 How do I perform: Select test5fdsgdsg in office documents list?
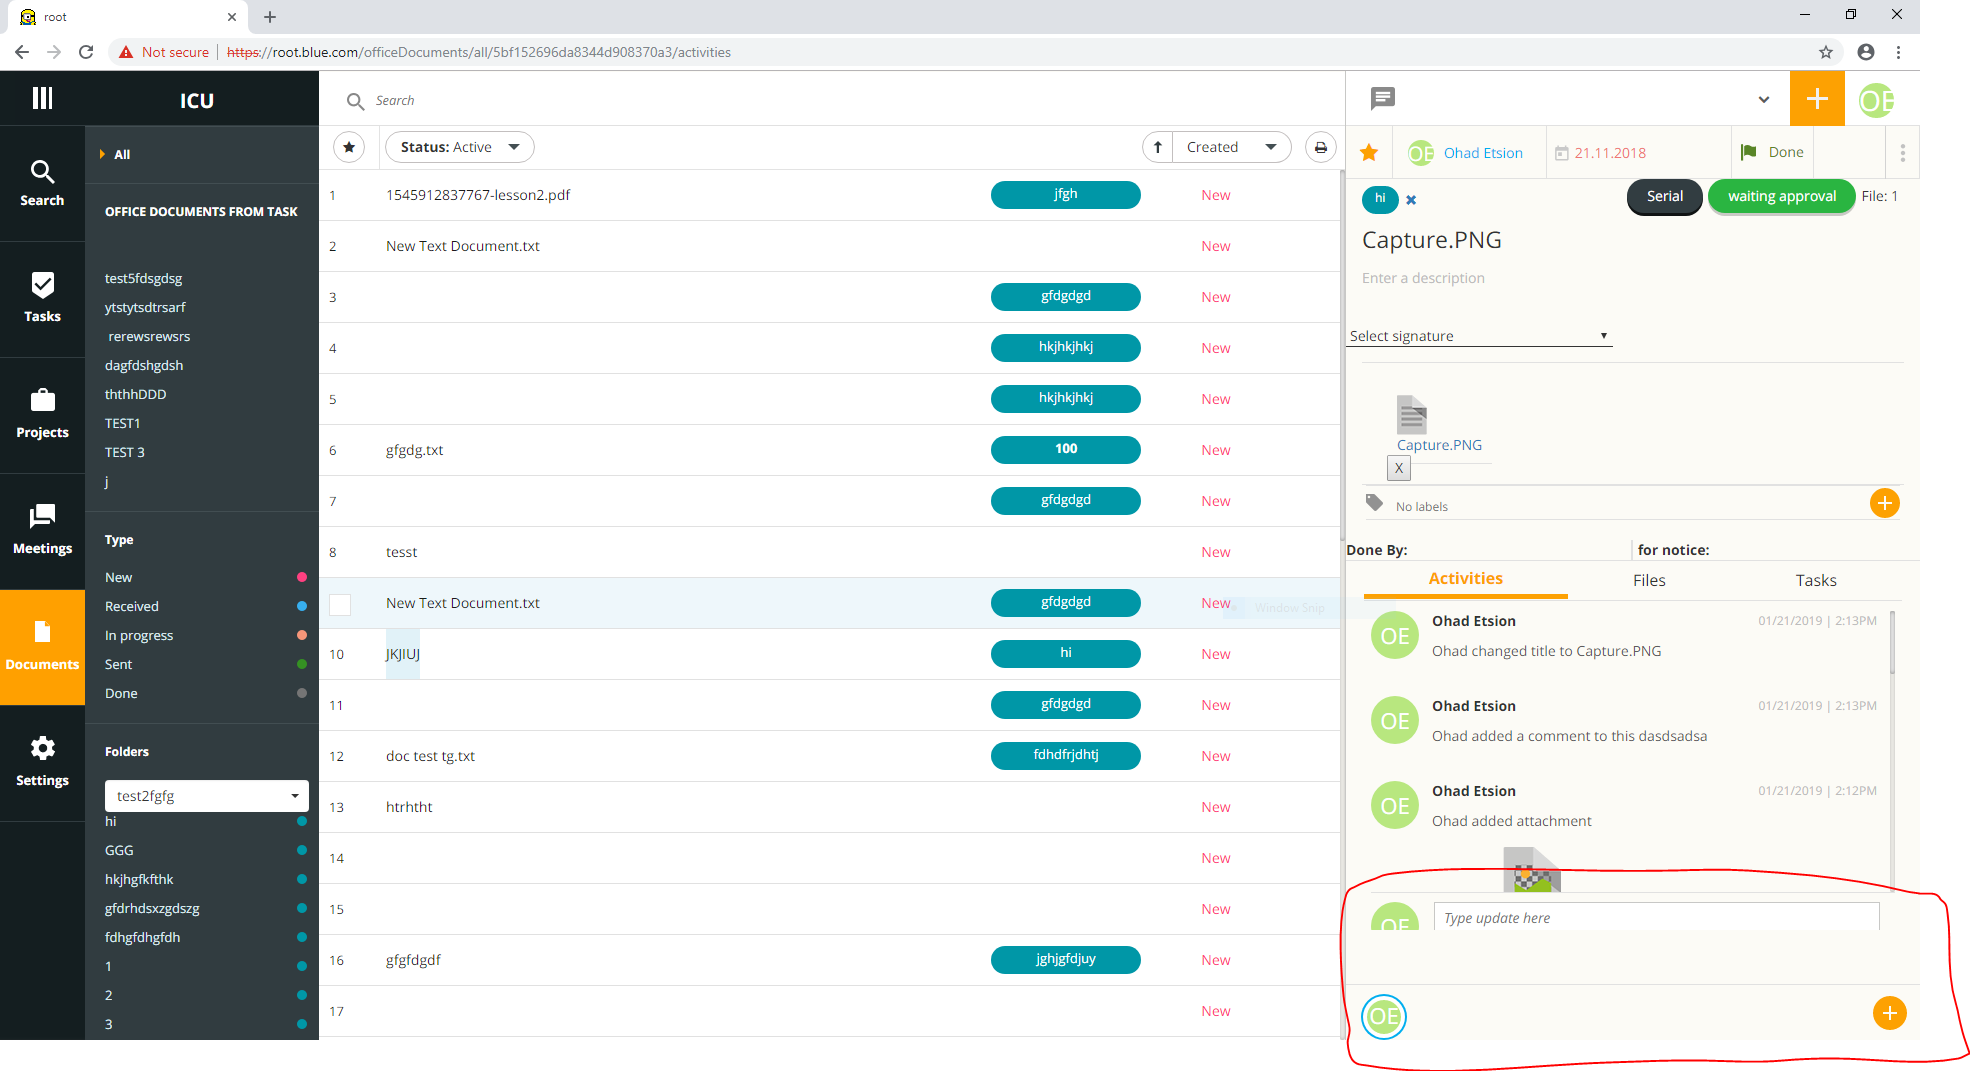[143, 279]
